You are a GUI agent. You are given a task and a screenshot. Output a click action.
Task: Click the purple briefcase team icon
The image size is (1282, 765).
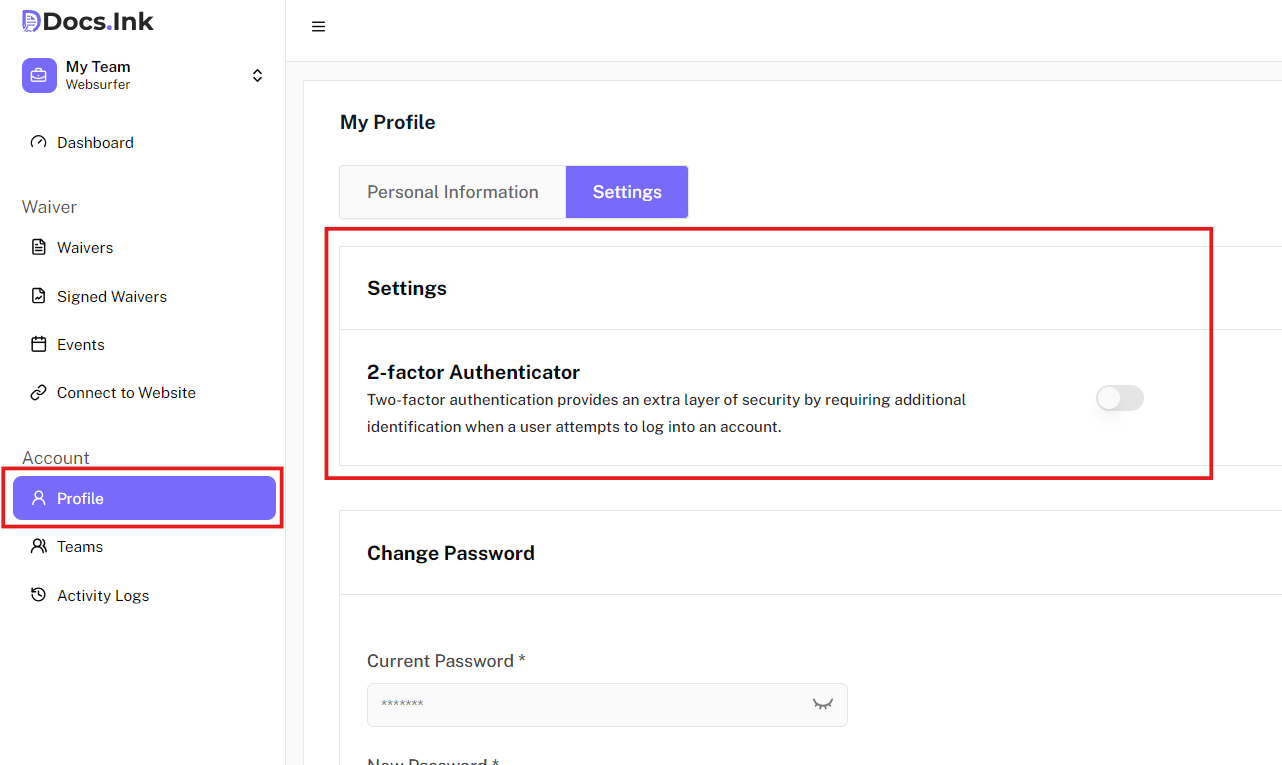tap(39, 75)
